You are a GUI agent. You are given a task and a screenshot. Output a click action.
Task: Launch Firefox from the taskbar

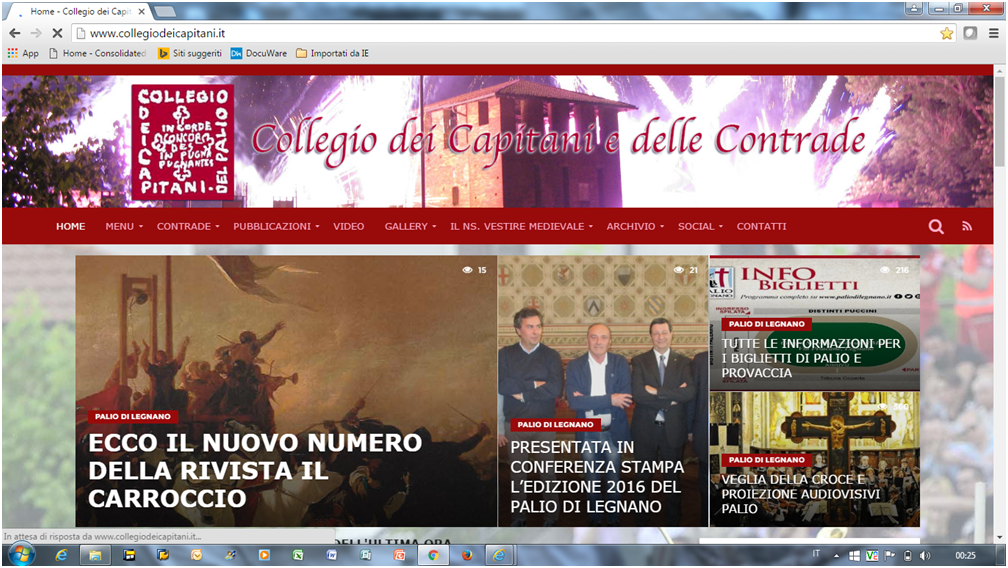467,555
